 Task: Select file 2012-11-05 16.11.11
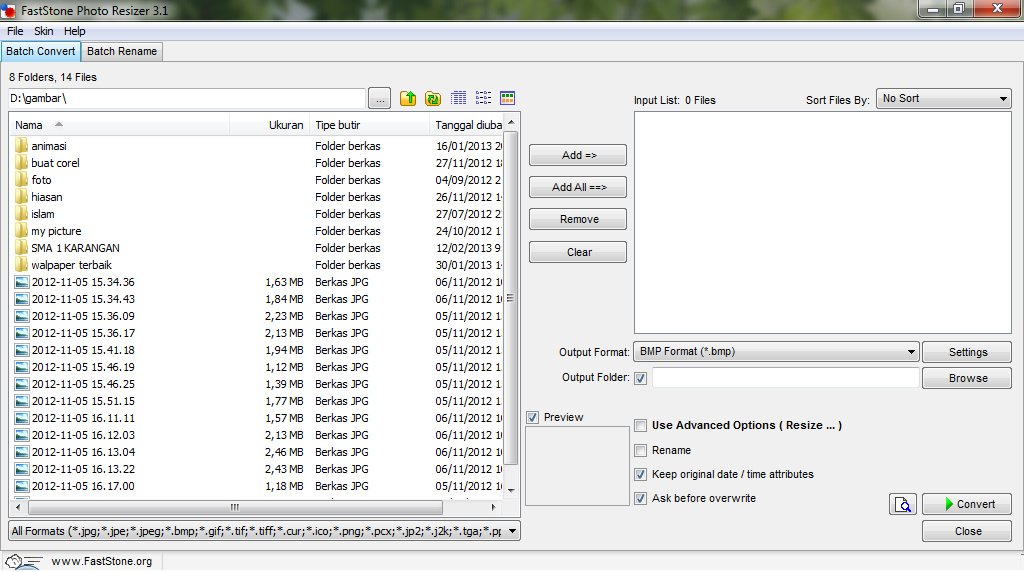[83, 418]
